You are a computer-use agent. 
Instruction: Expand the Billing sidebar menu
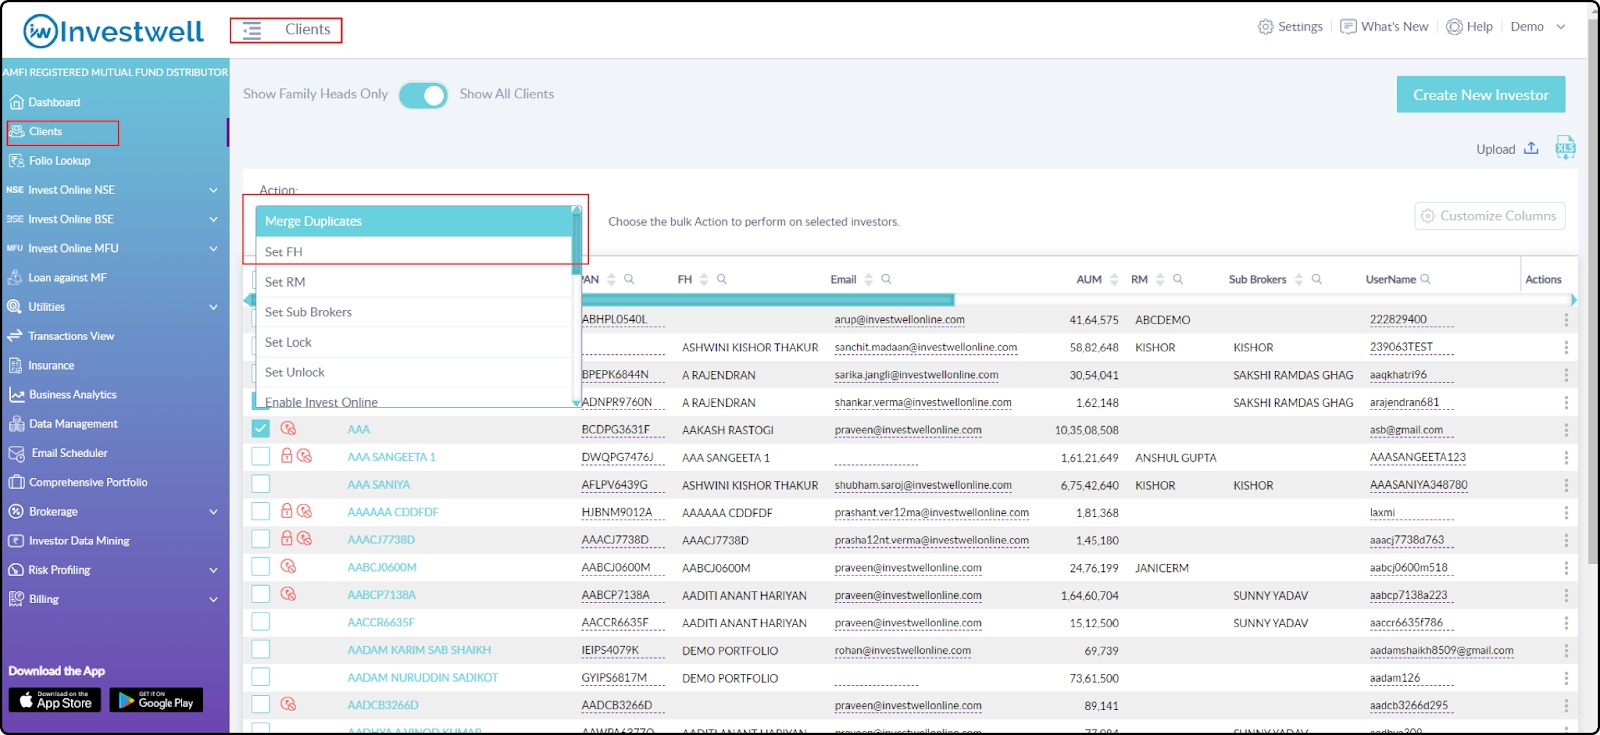[x=213, y=599]
